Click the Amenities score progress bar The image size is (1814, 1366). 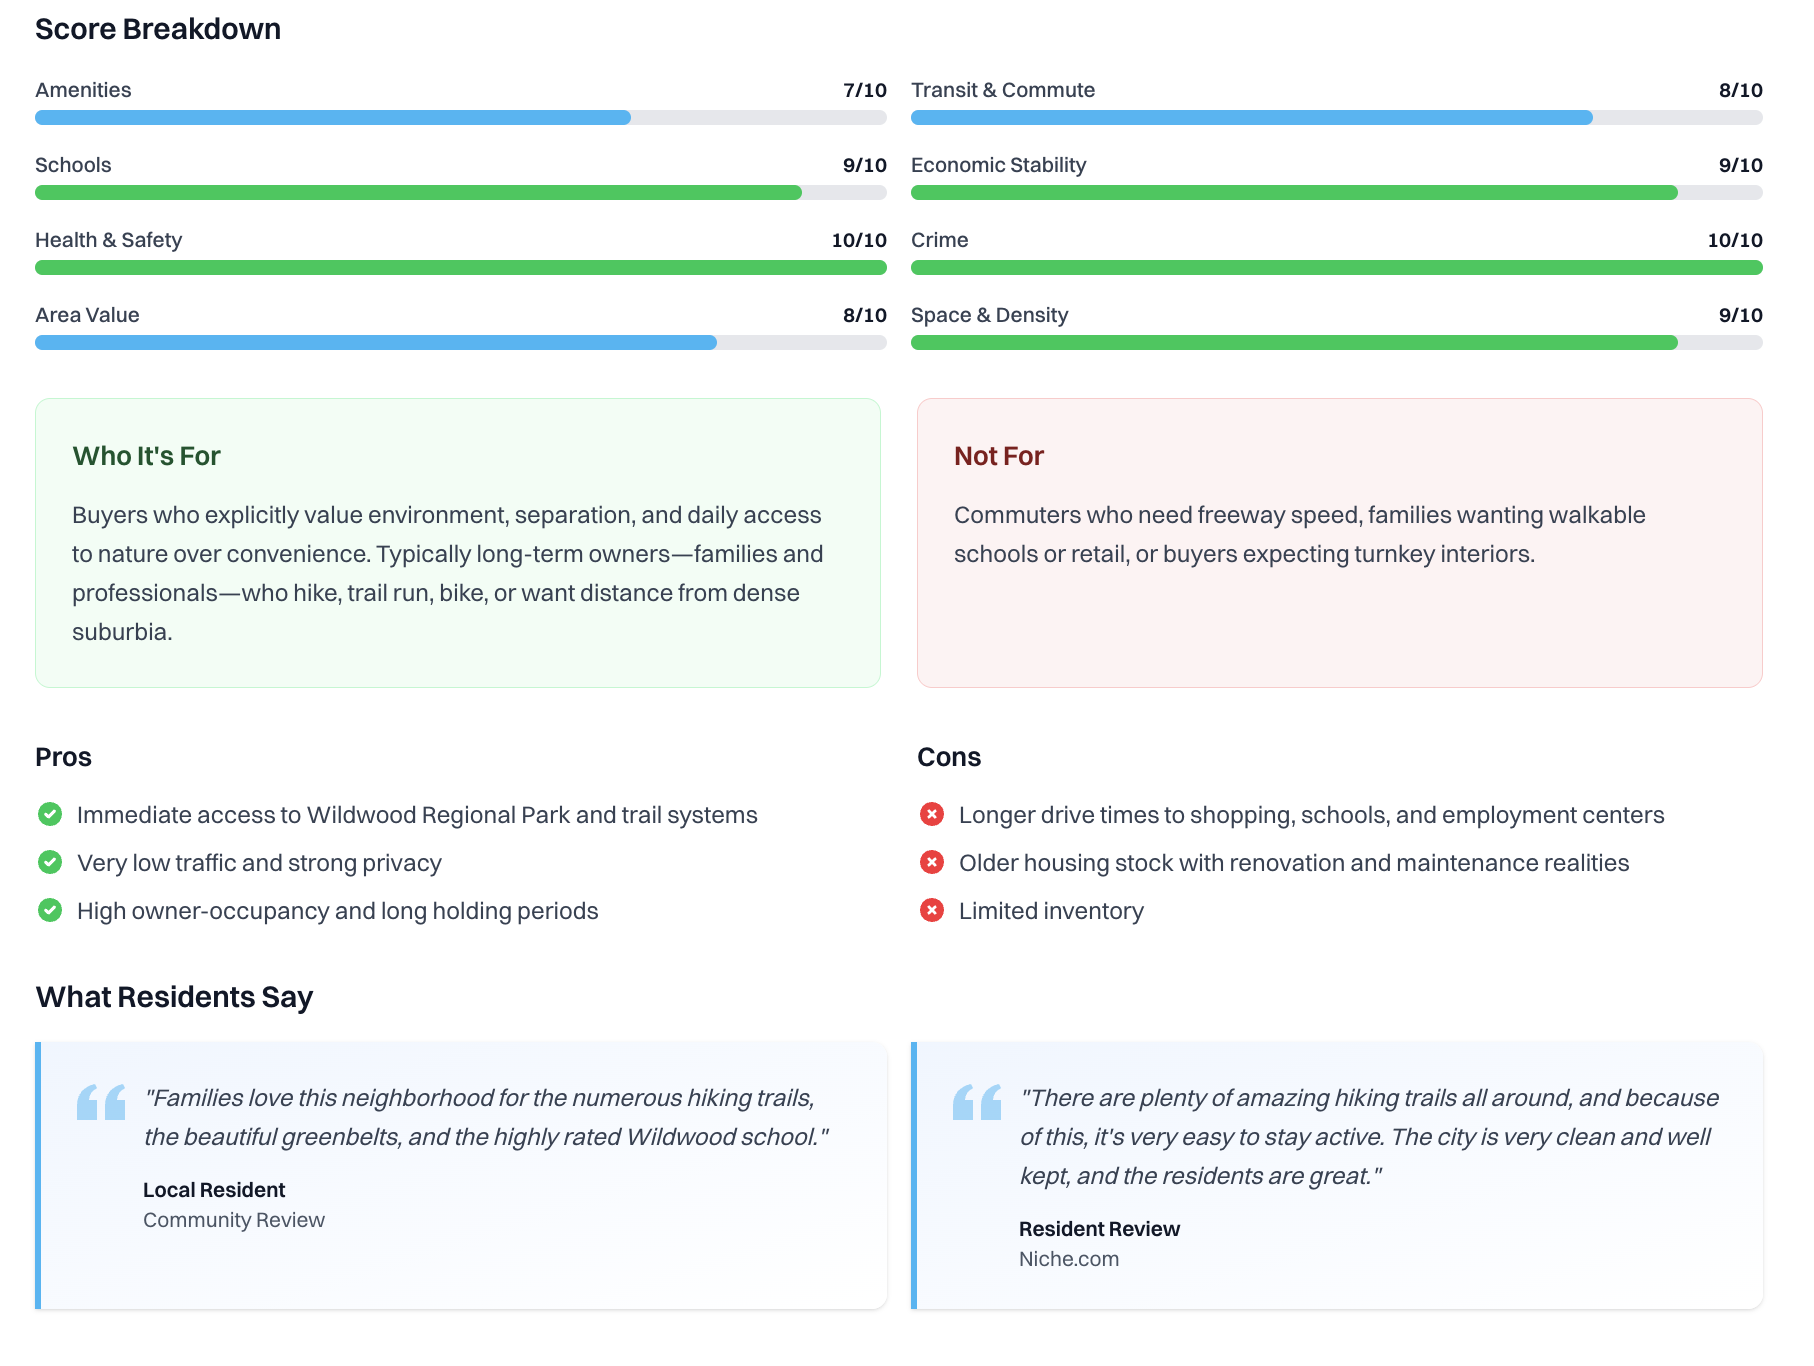click(460, 118)
